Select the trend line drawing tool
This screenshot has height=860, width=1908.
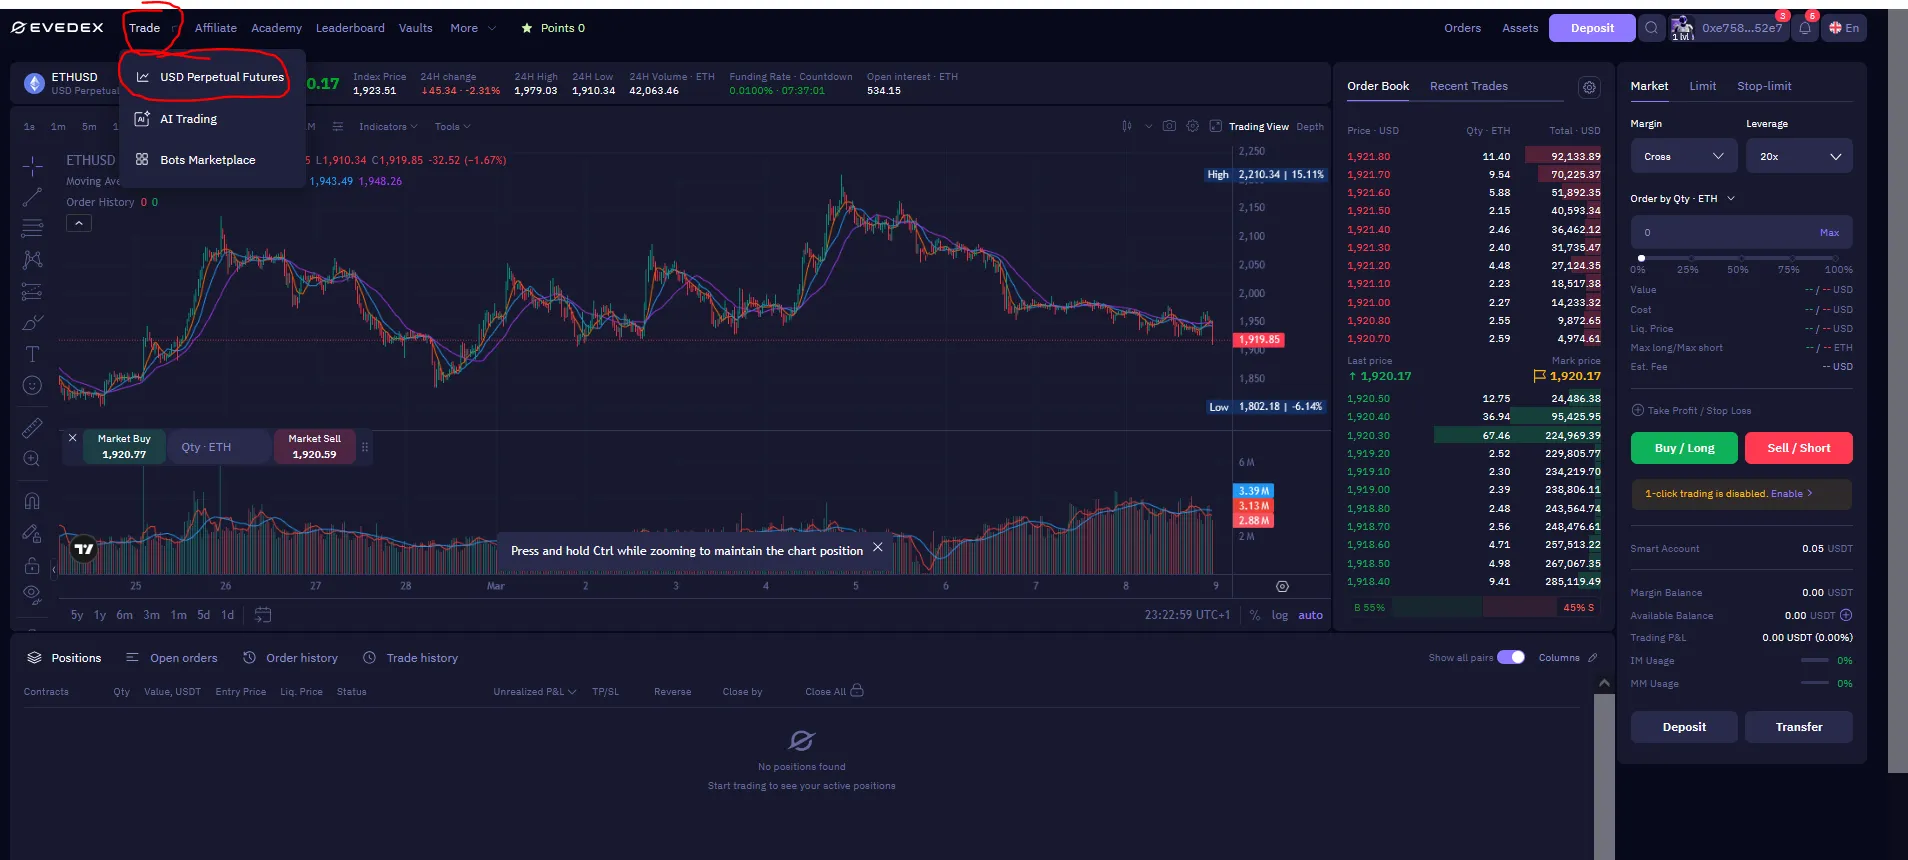[x=32, y=197]
